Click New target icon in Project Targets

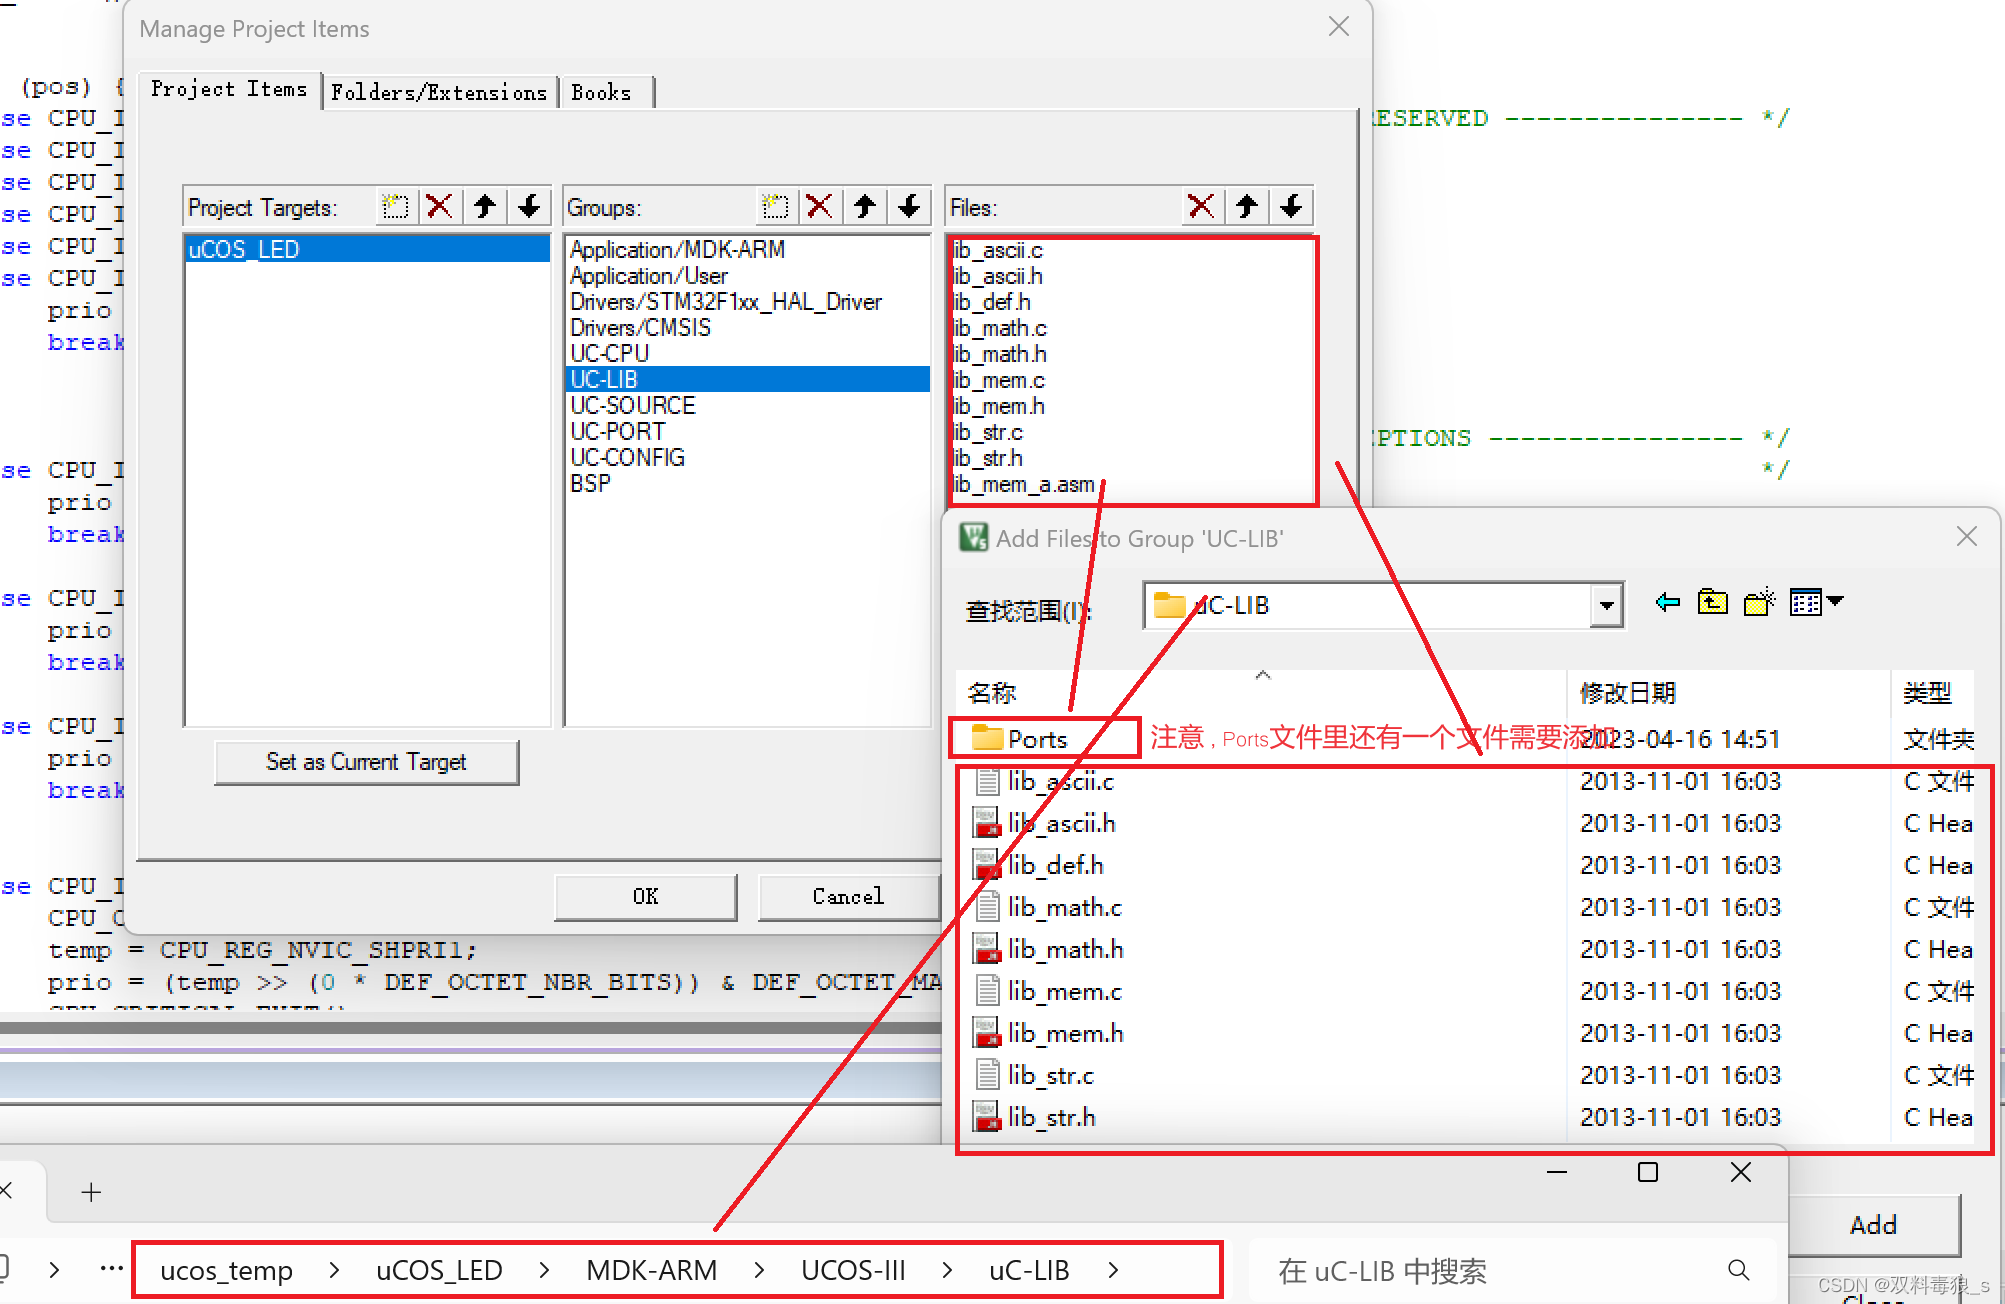click(395, 207)
